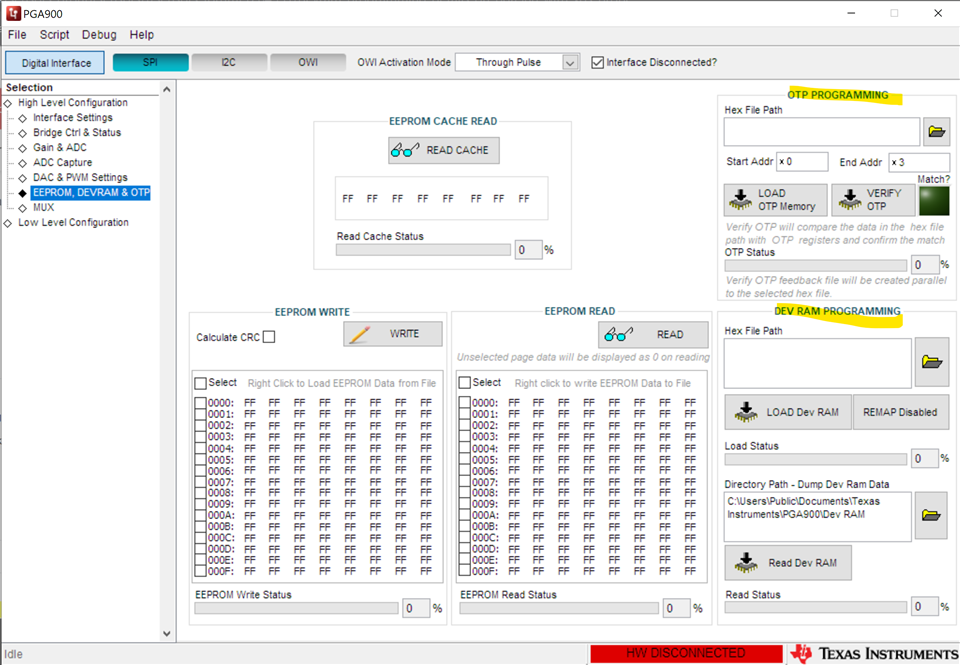Check row 0000 in EEPROM WRITE

[200, 403]
